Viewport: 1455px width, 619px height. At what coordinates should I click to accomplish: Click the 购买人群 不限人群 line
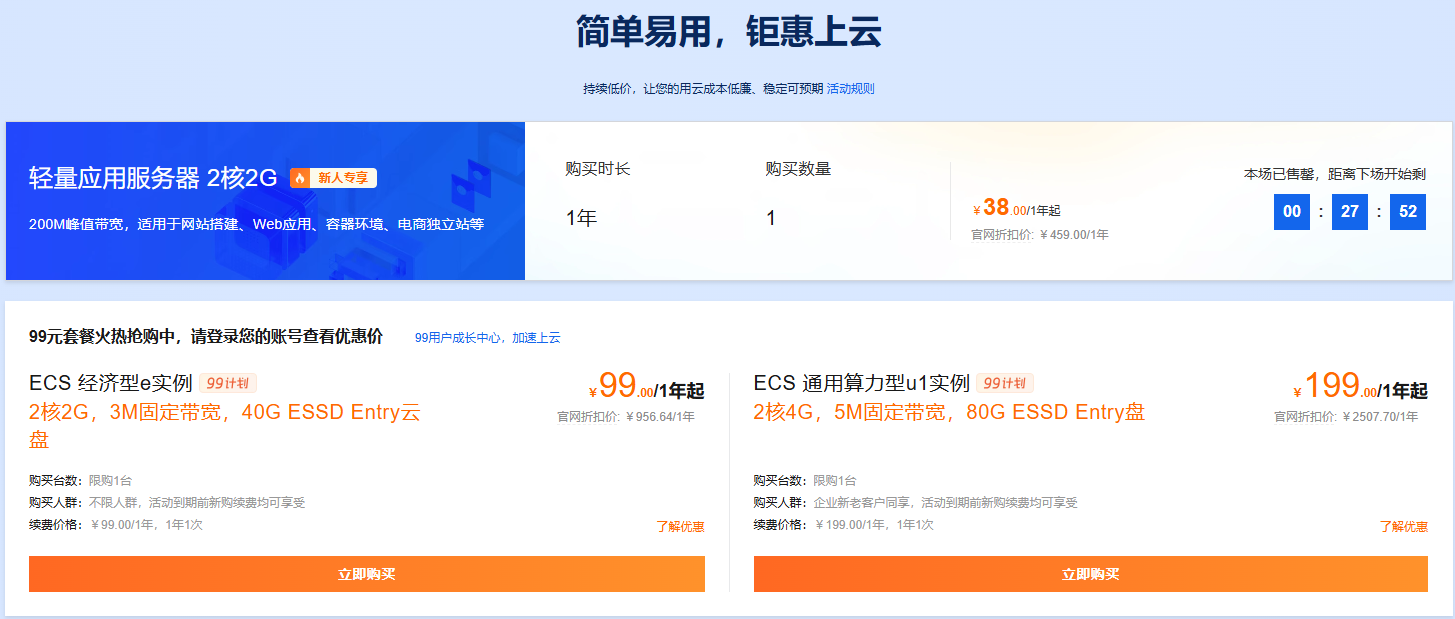[167, 503]
